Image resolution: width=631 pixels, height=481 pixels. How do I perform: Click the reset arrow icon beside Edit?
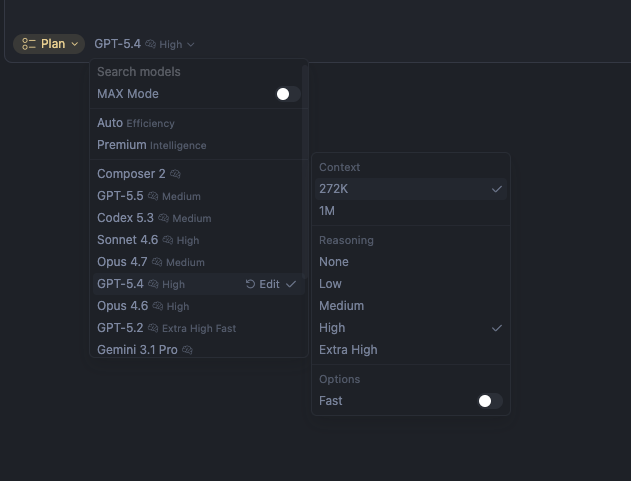click(x=250, y=284)
